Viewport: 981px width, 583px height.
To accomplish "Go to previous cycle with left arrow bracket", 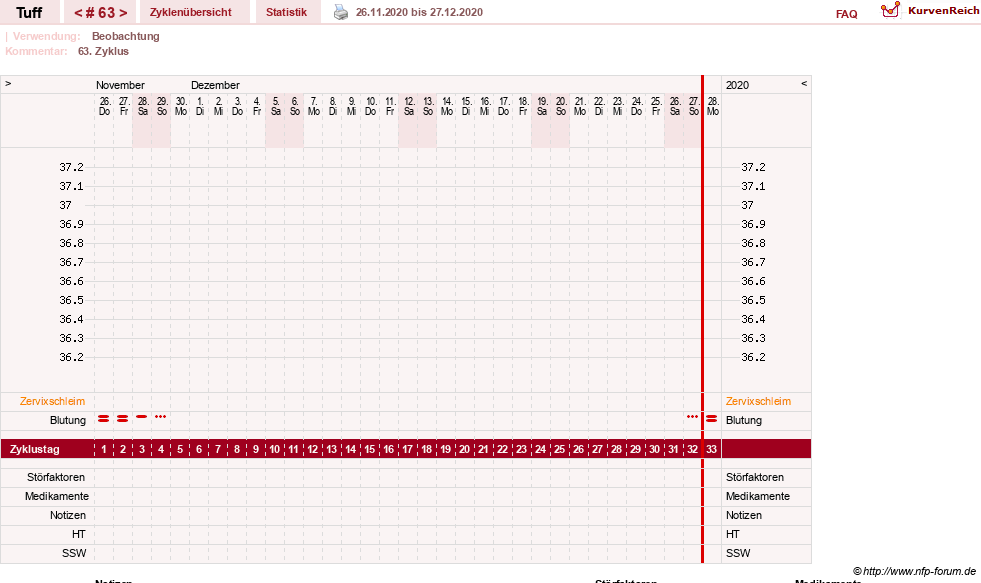I will tap(78, 13).
